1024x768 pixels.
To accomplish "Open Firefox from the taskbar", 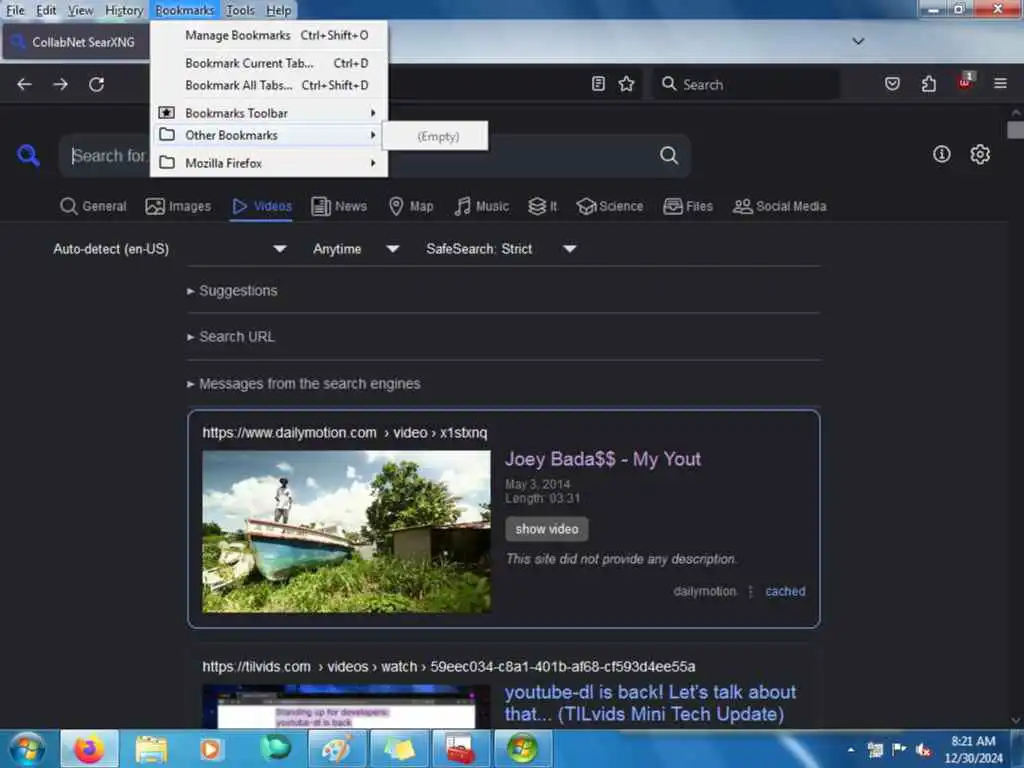I will 89,749.
